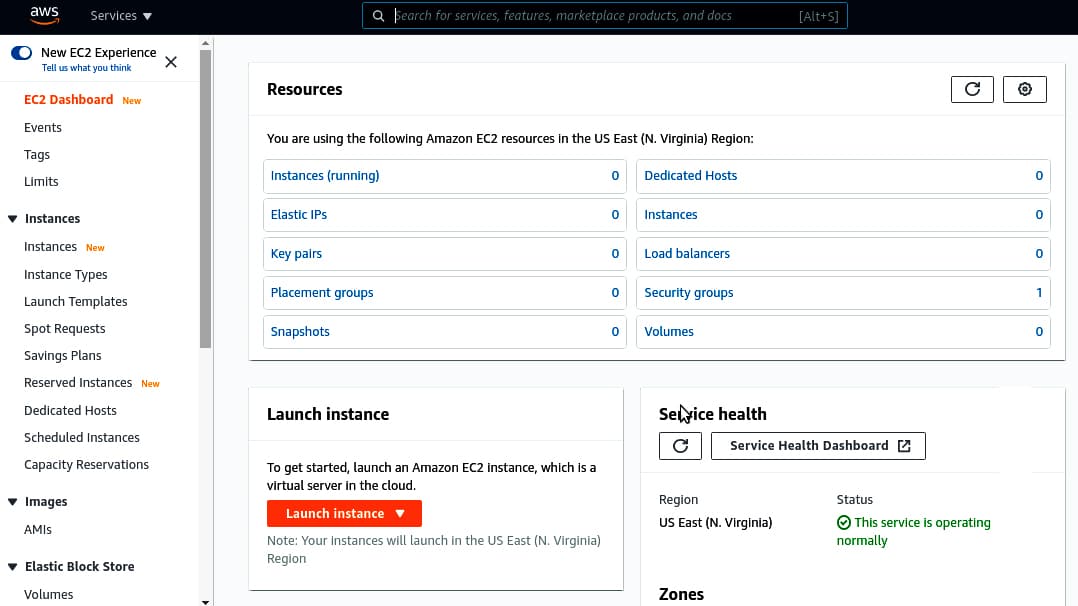Refresh the Service health panel
This screenshot has height=606, width=1078.
tap(680, 446)
